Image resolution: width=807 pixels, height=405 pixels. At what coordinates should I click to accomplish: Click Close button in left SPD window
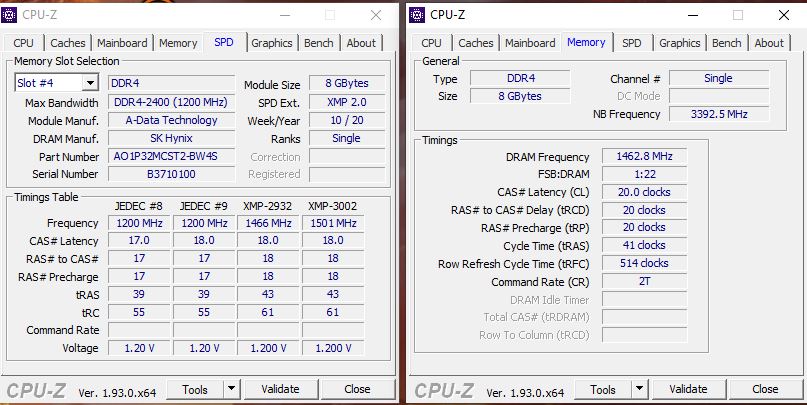coord(357,390)
